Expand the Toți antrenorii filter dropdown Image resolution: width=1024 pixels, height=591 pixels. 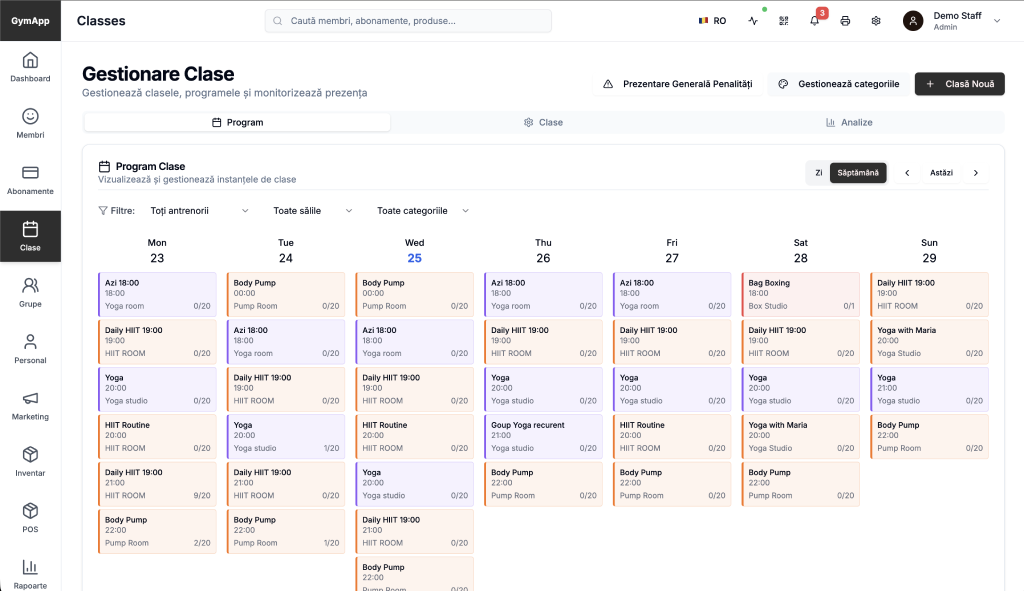coord(199,211)
